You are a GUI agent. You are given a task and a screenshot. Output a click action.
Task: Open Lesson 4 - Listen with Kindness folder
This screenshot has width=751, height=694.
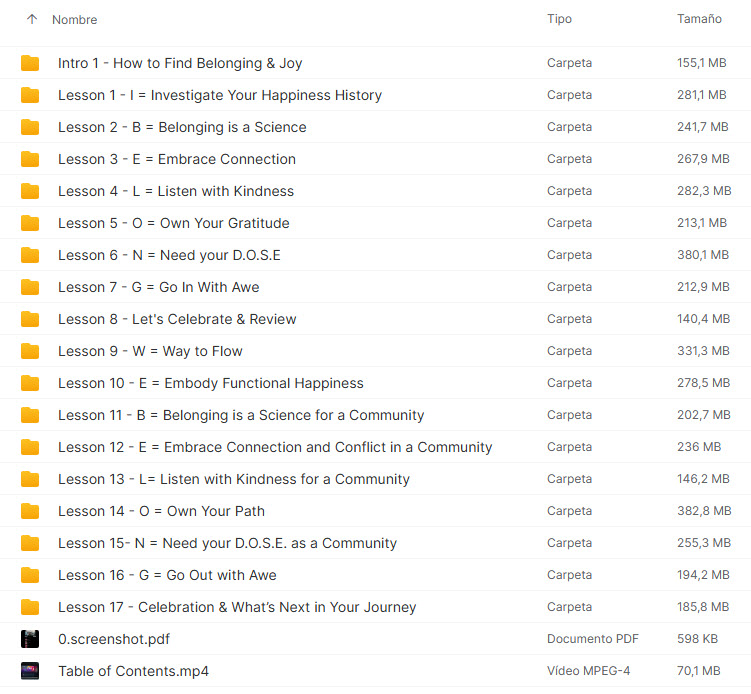(176, 191)
